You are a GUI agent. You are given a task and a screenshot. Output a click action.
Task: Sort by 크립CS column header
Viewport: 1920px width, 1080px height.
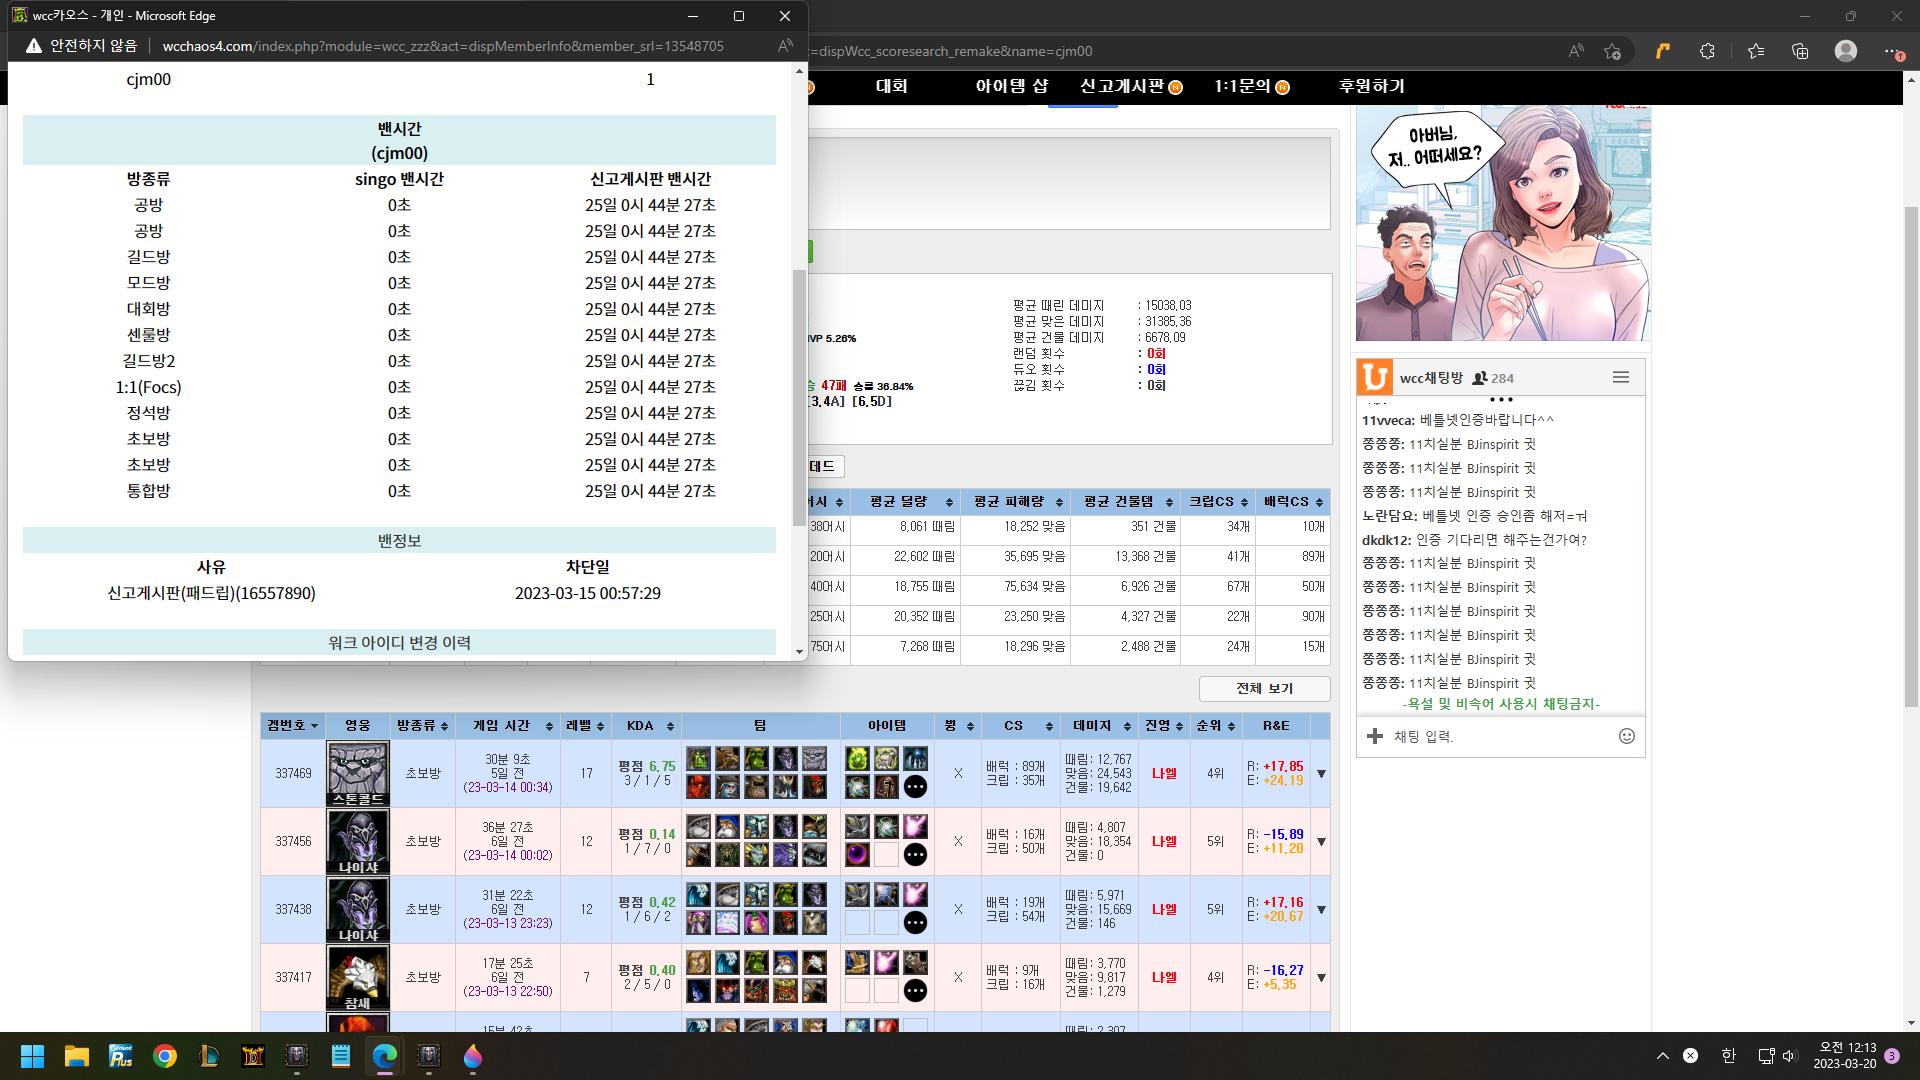pos(1217,501)
